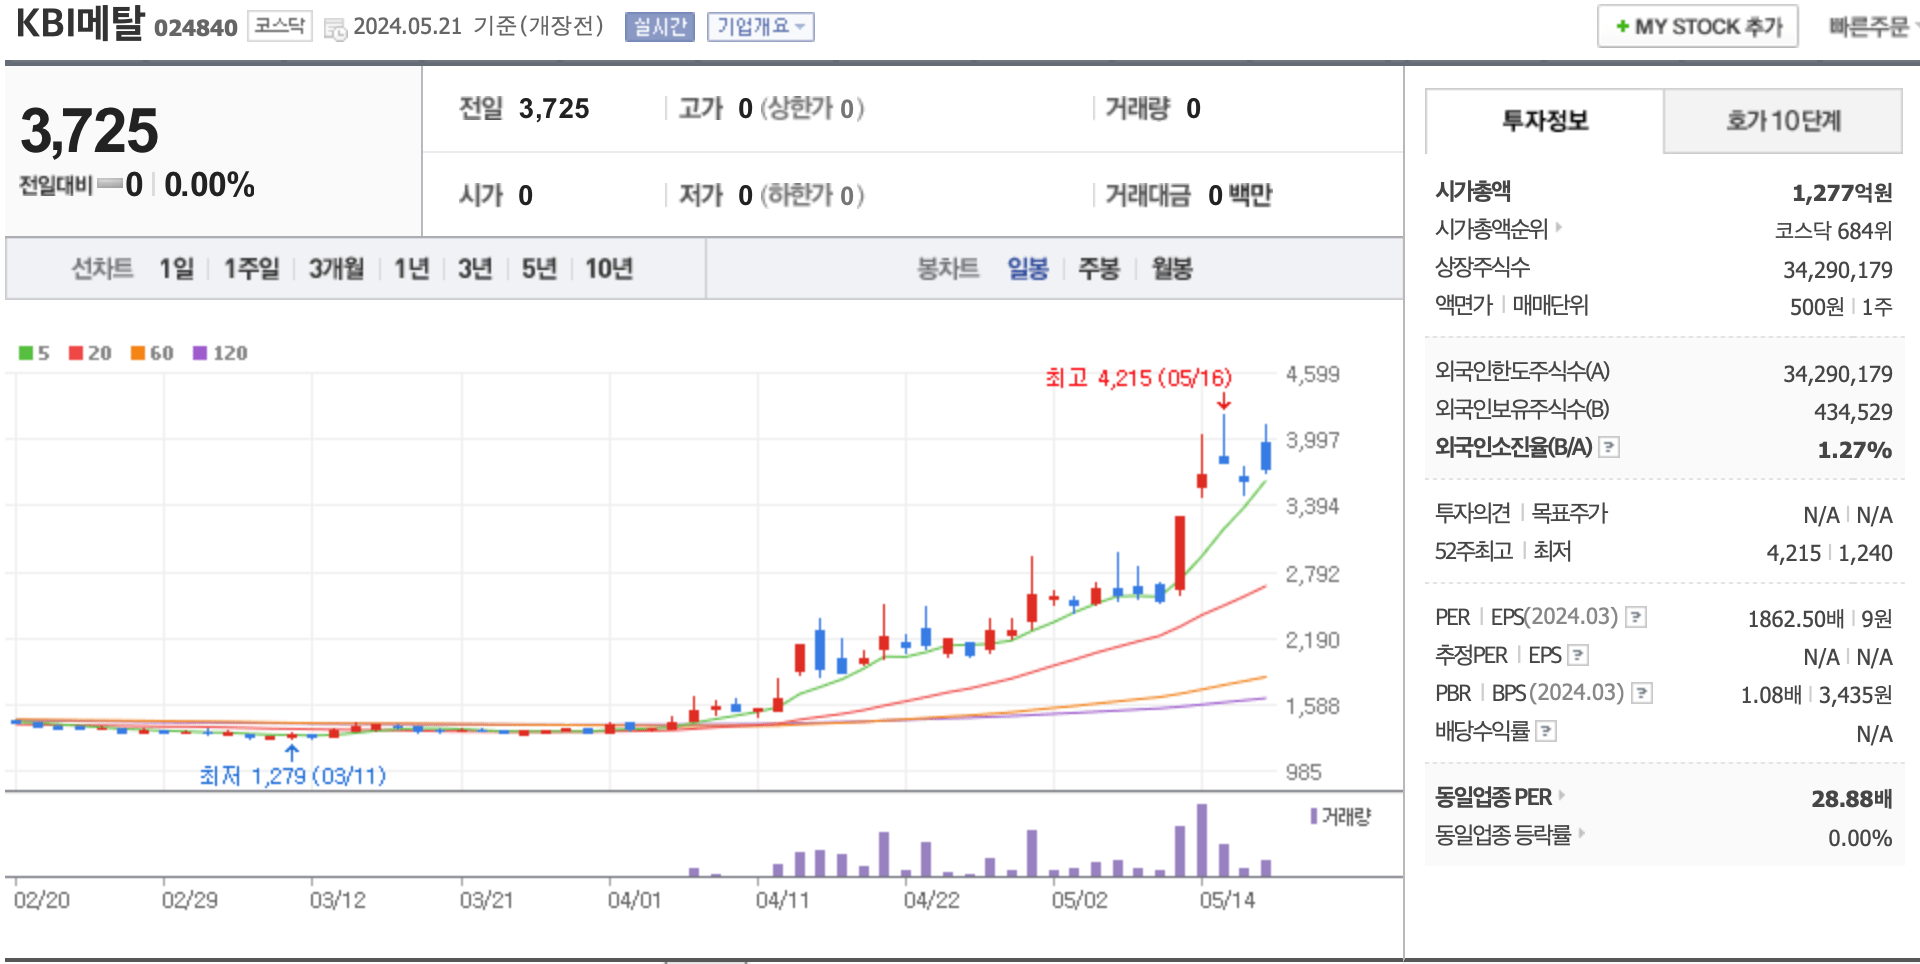Click rank value 코스닥 684위
This screenshot has height=964, width=1920.
tap(1834, 230)
